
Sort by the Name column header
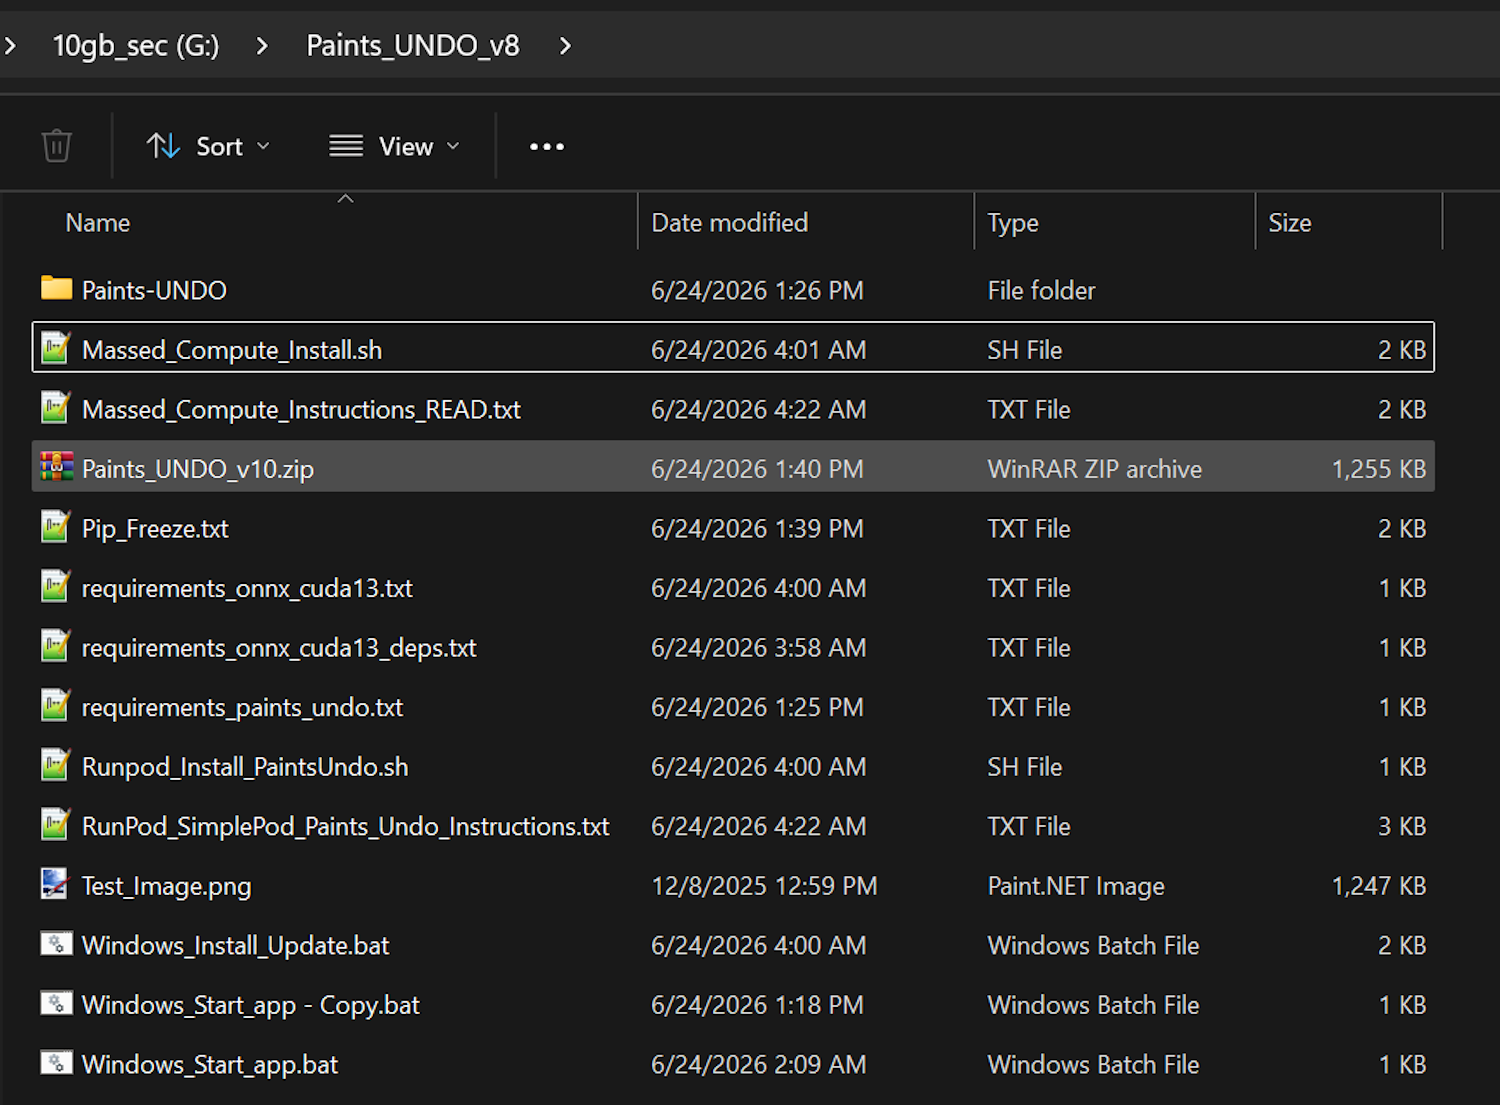click(98, 223)
